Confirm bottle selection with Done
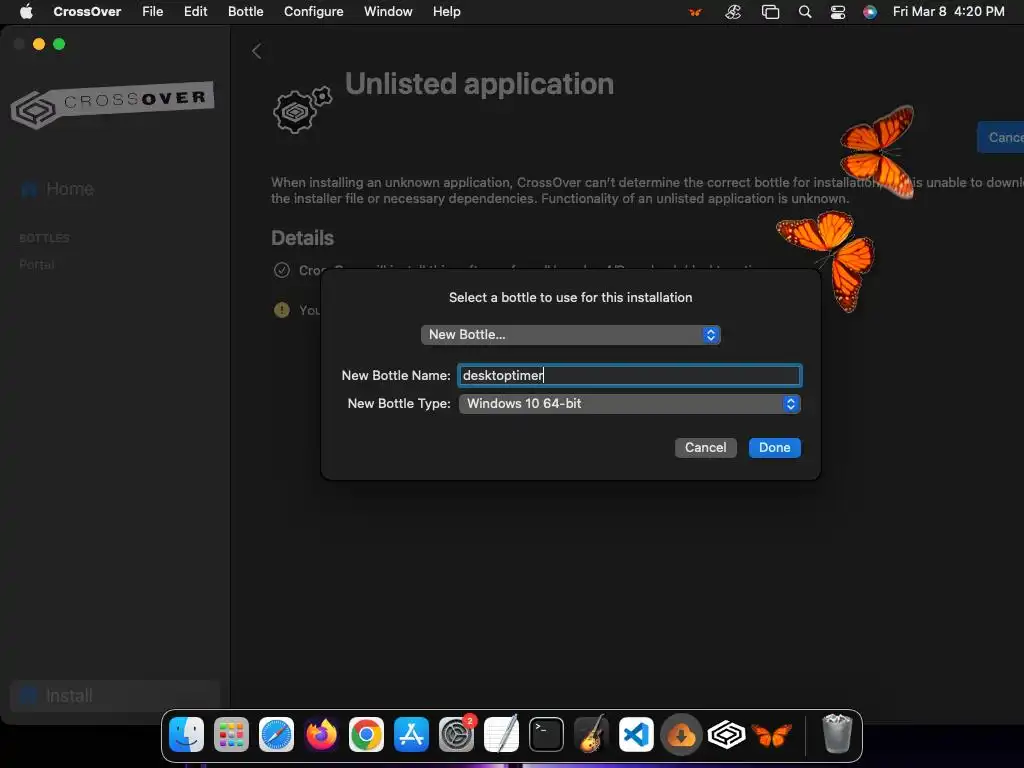This screenshot has height=768, width=1024. [775, 447]
